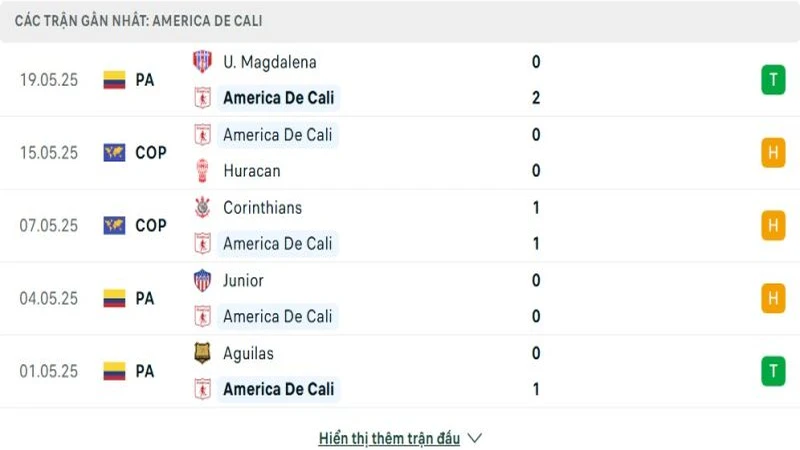Open the U. Magdalena team name link

coord(269,62)
